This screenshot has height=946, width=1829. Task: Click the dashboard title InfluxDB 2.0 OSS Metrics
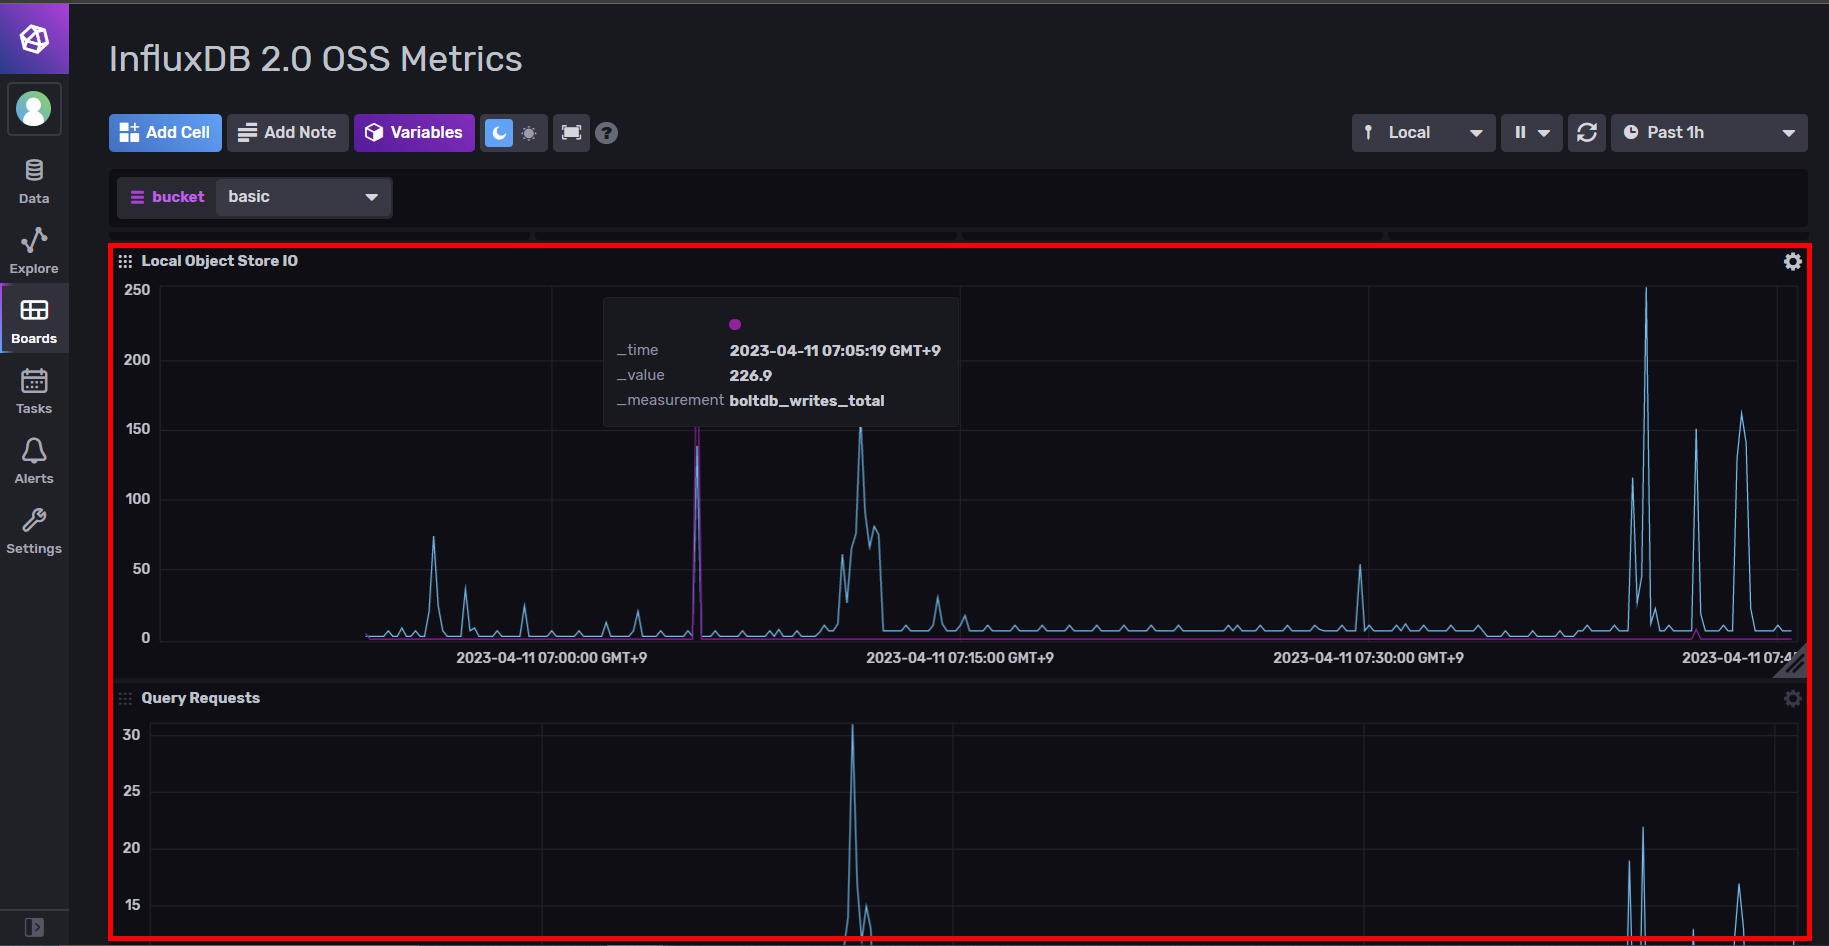coord(315,59)
